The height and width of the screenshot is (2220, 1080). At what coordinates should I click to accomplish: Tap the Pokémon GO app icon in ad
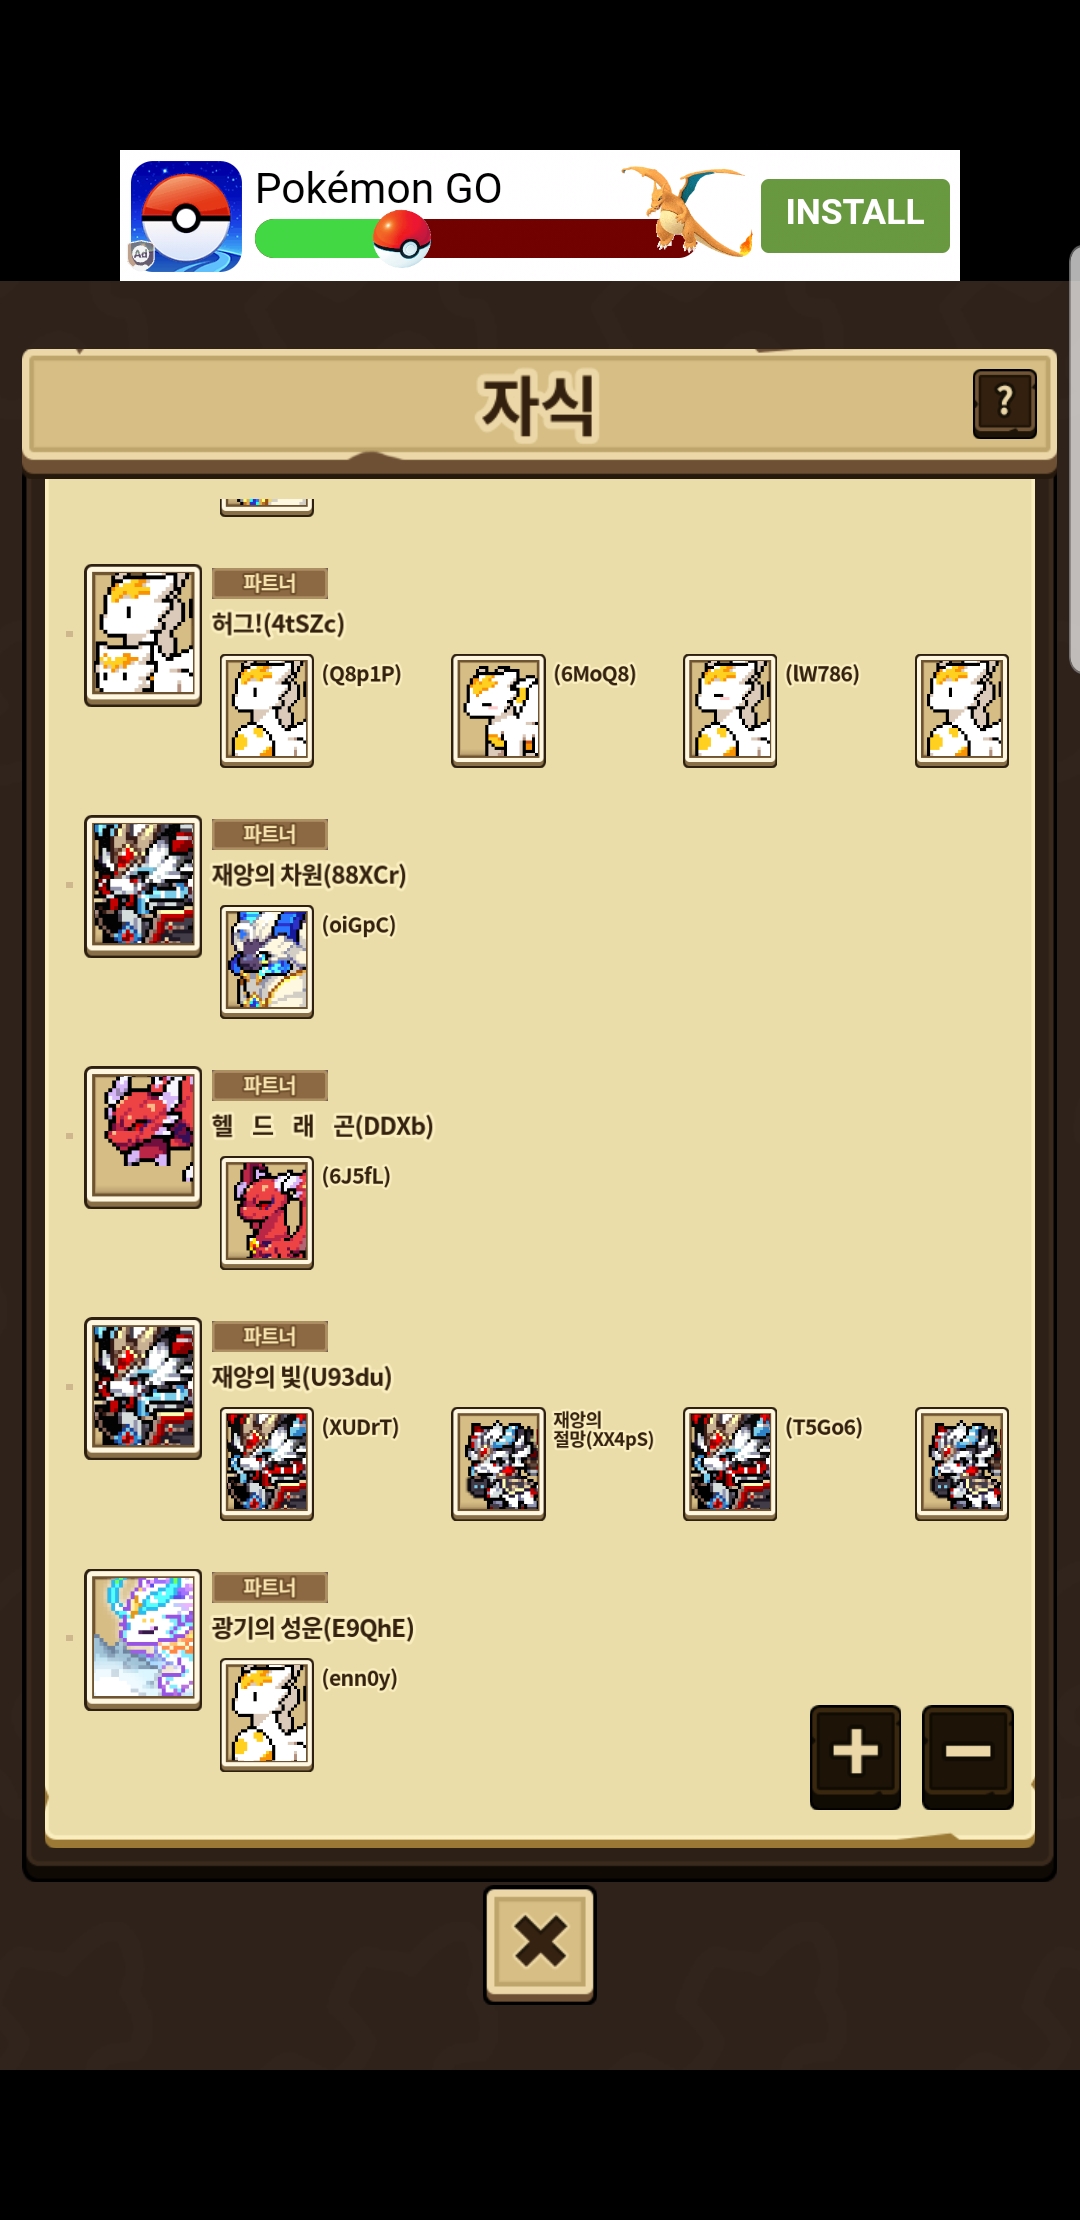186,216
